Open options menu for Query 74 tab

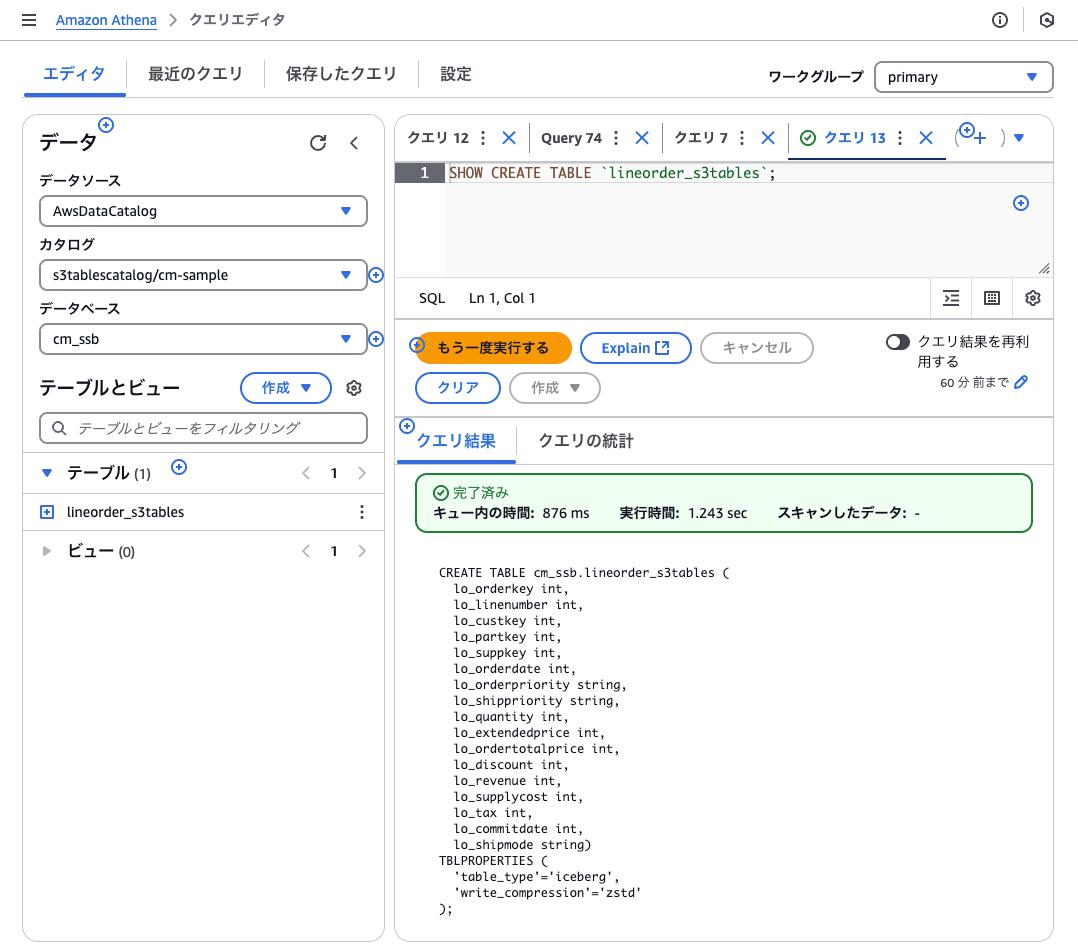[x=616, y=138]
